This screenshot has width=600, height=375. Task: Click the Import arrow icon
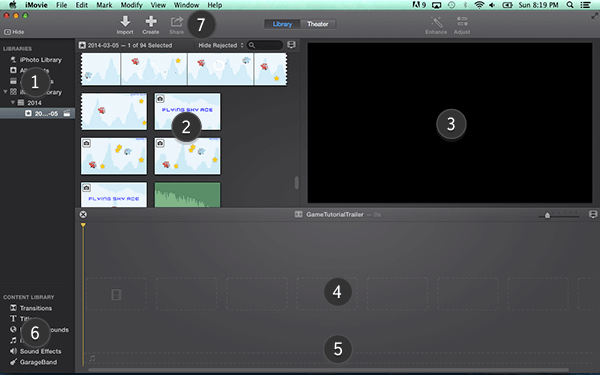click(125, 21)
